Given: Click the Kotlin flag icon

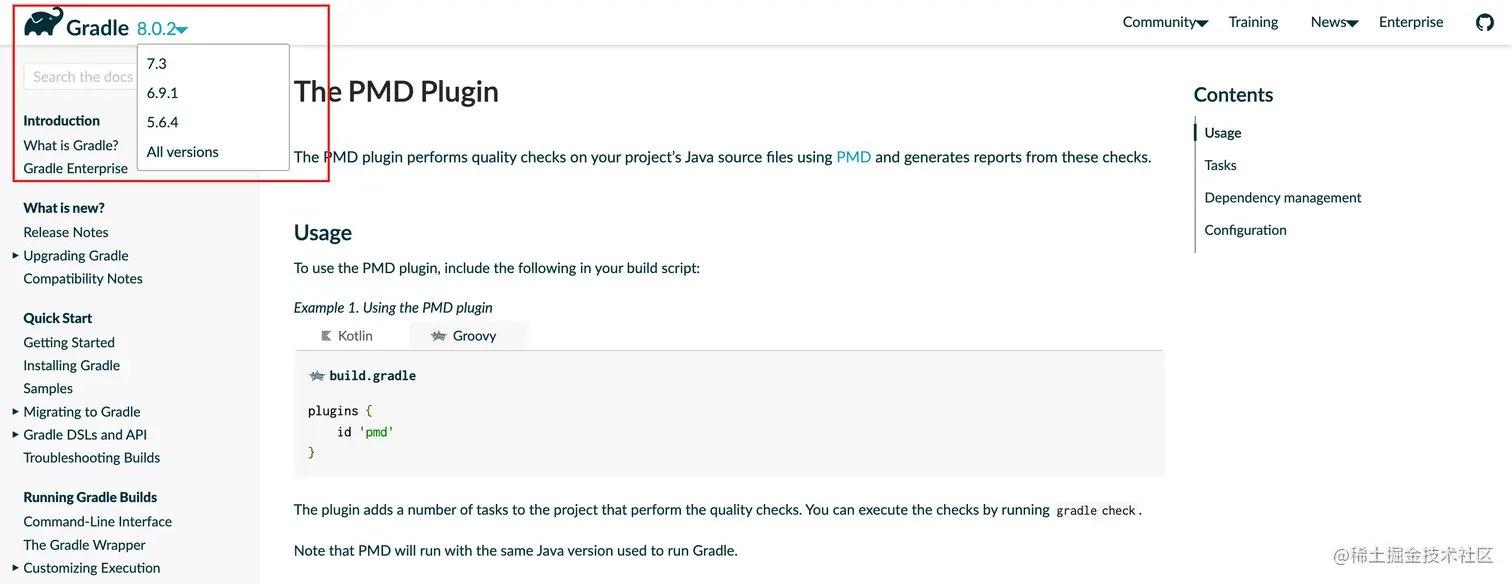Looking at the screenshot, I should click(x=326, y=336).
